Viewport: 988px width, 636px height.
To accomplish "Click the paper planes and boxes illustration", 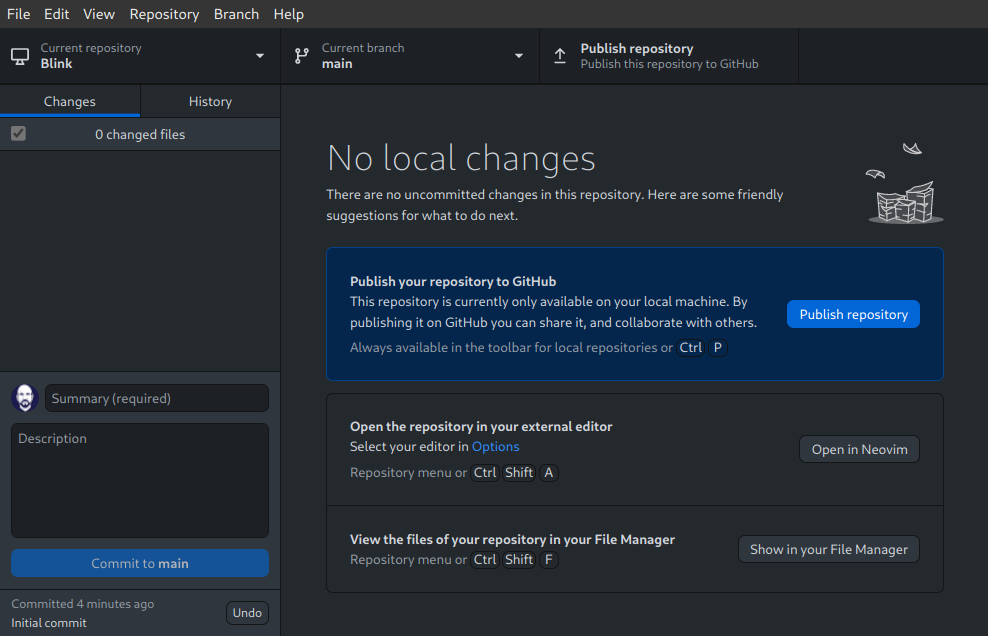I will click(x=905, y=183).
